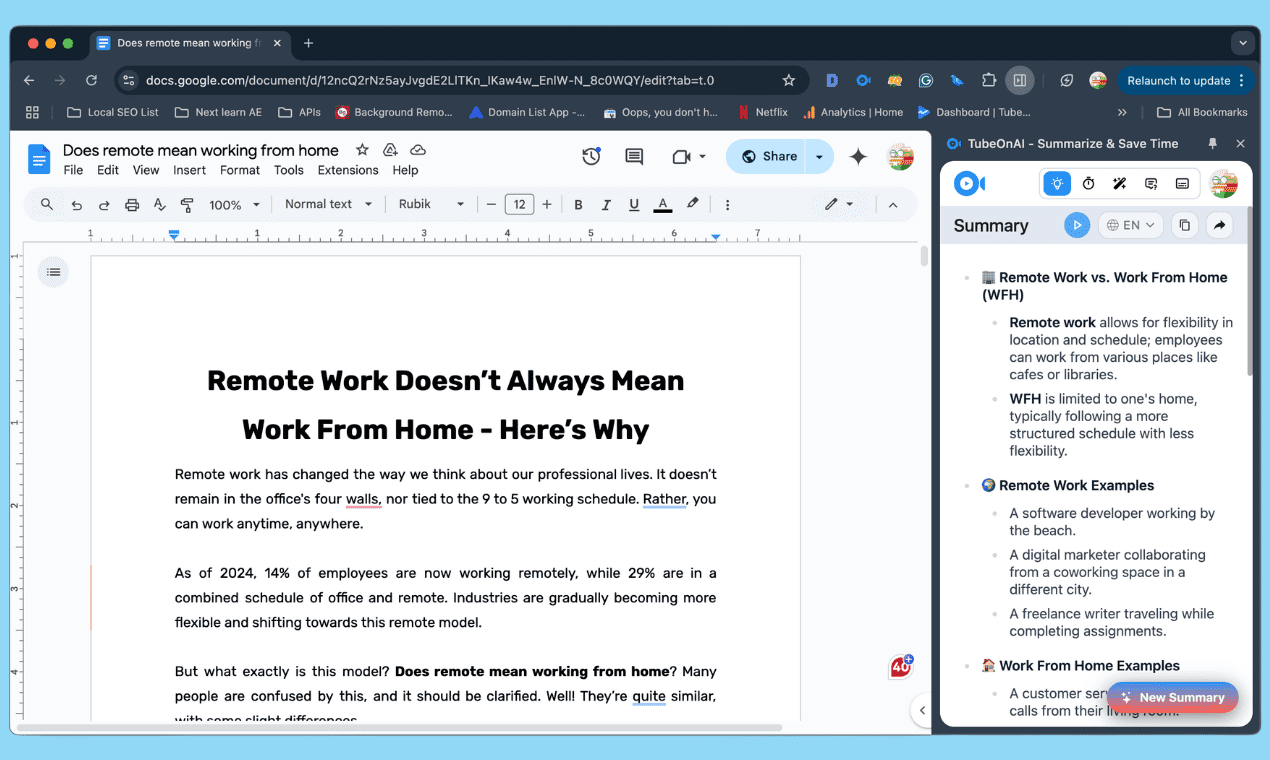Viewport: 1270px width, 760px height.
Task: Open the editing mode pencil dropdown
Action: pyautogui.click(x=839, y=204)
